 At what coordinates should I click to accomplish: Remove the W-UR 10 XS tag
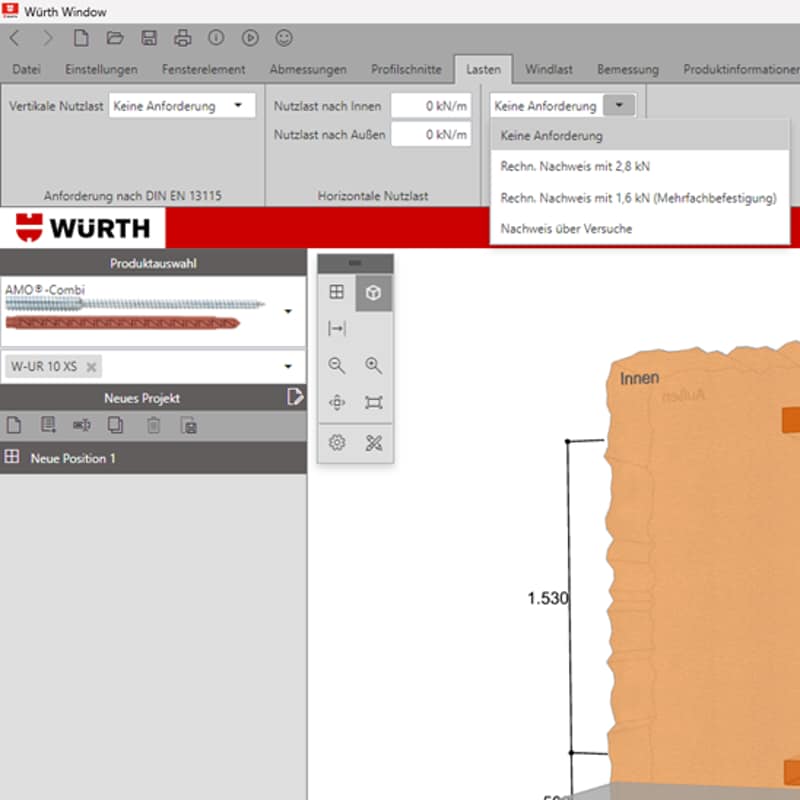tap(92, 367)
